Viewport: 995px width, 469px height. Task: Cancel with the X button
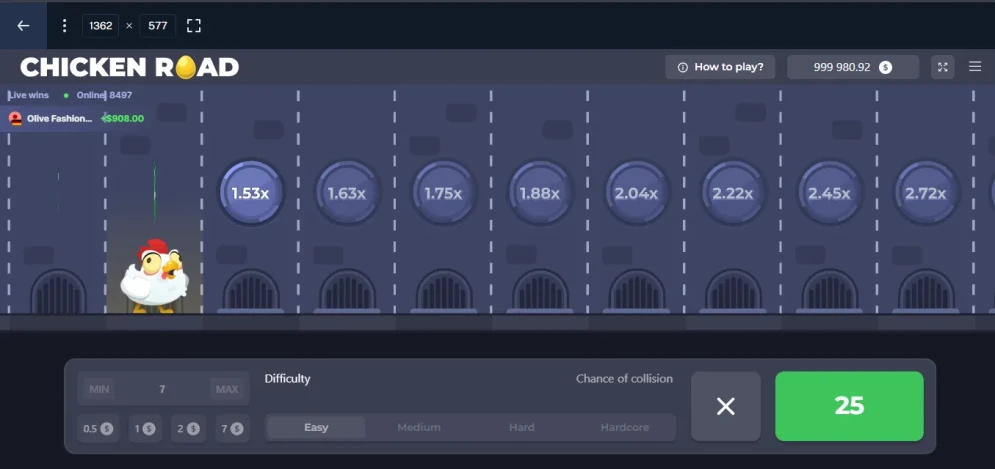tap(726, 406)
